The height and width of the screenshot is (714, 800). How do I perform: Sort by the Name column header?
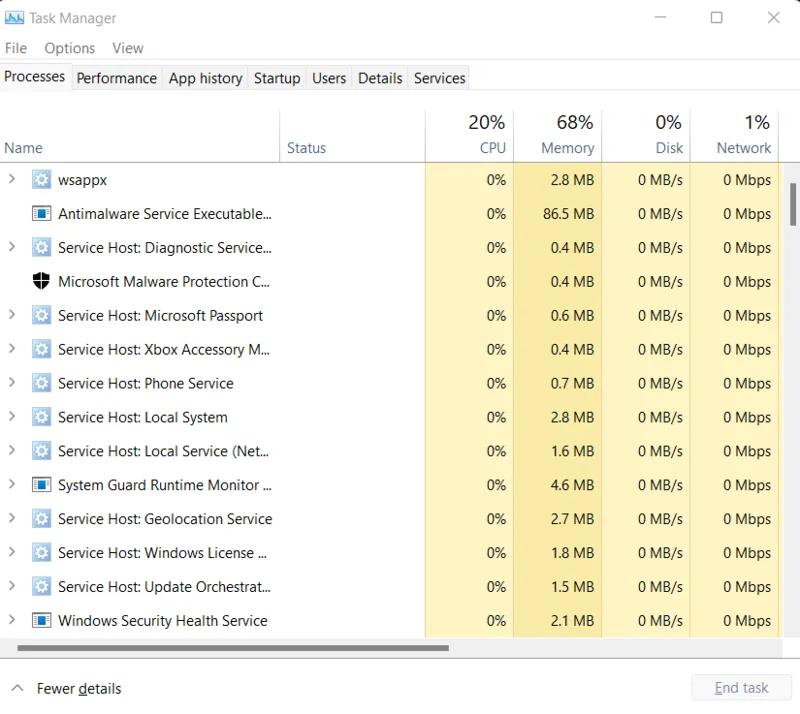coord(140,136)
